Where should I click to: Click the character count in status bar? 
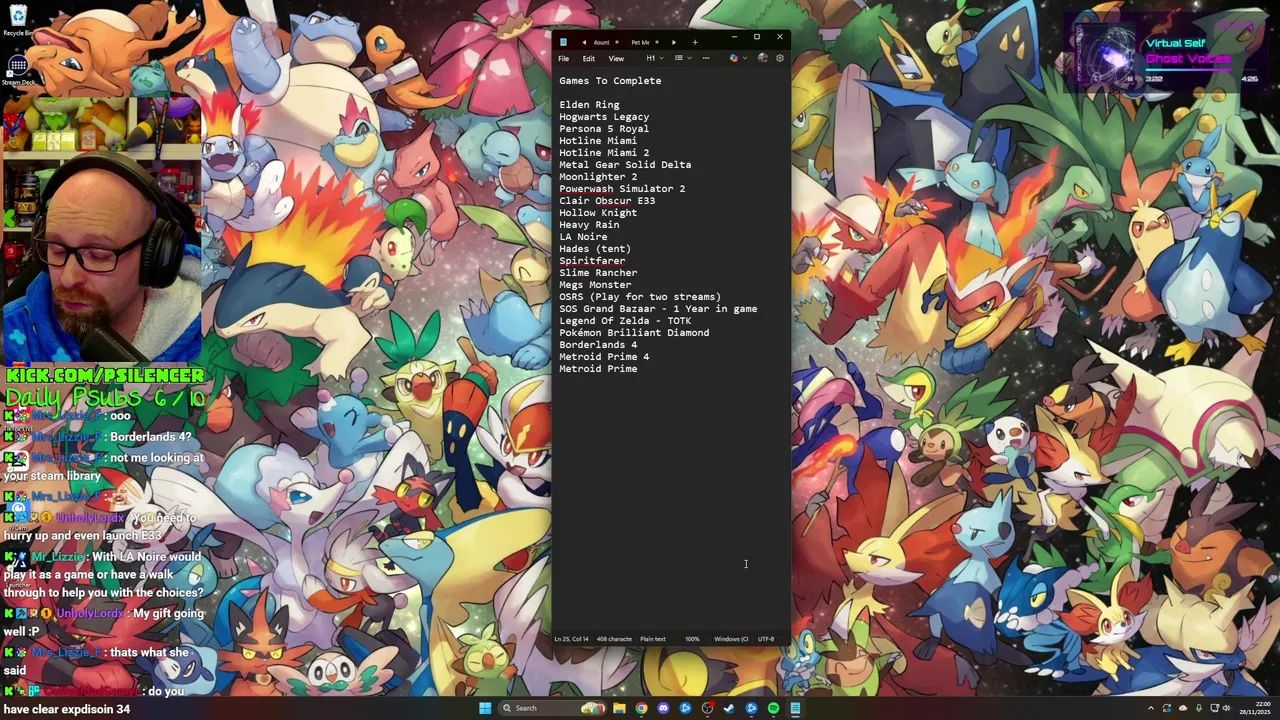(614, 639)
